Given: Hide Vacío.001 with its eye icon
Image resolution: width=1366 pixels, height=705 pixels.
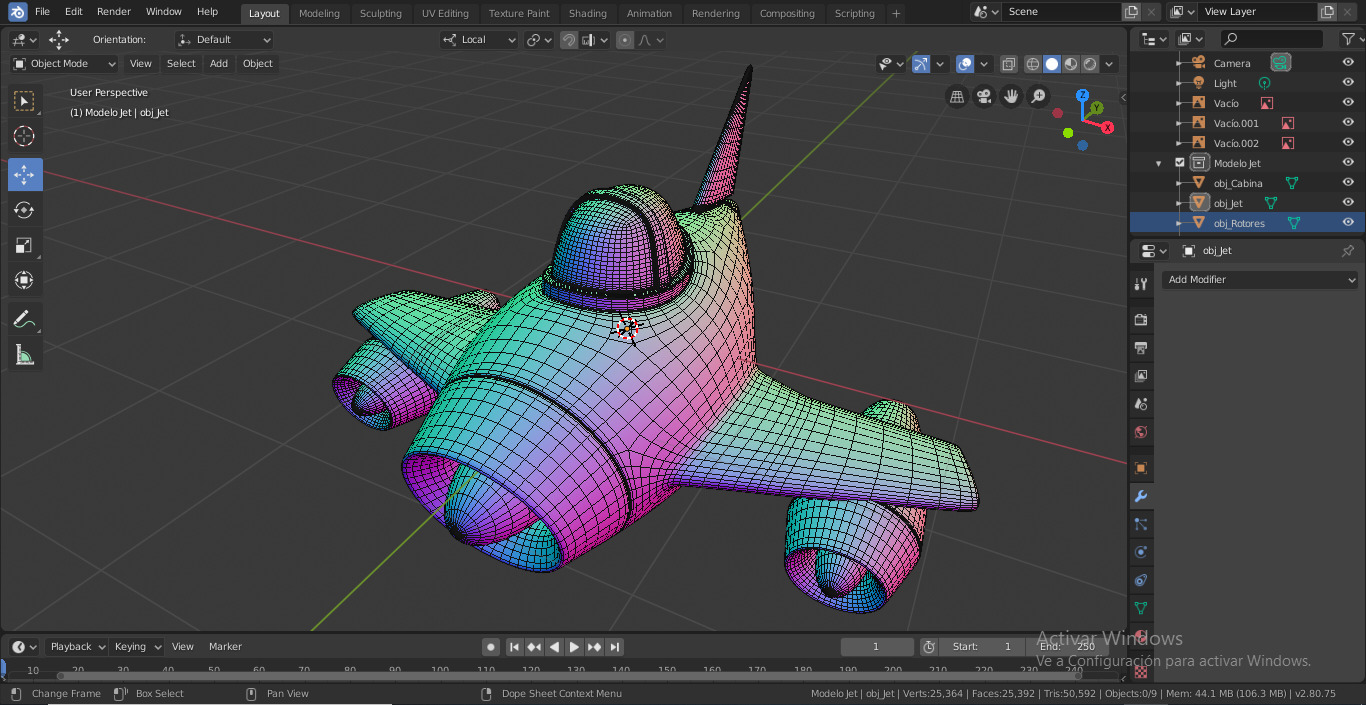Looking at the screenshot, I should tap(1348, 123).
